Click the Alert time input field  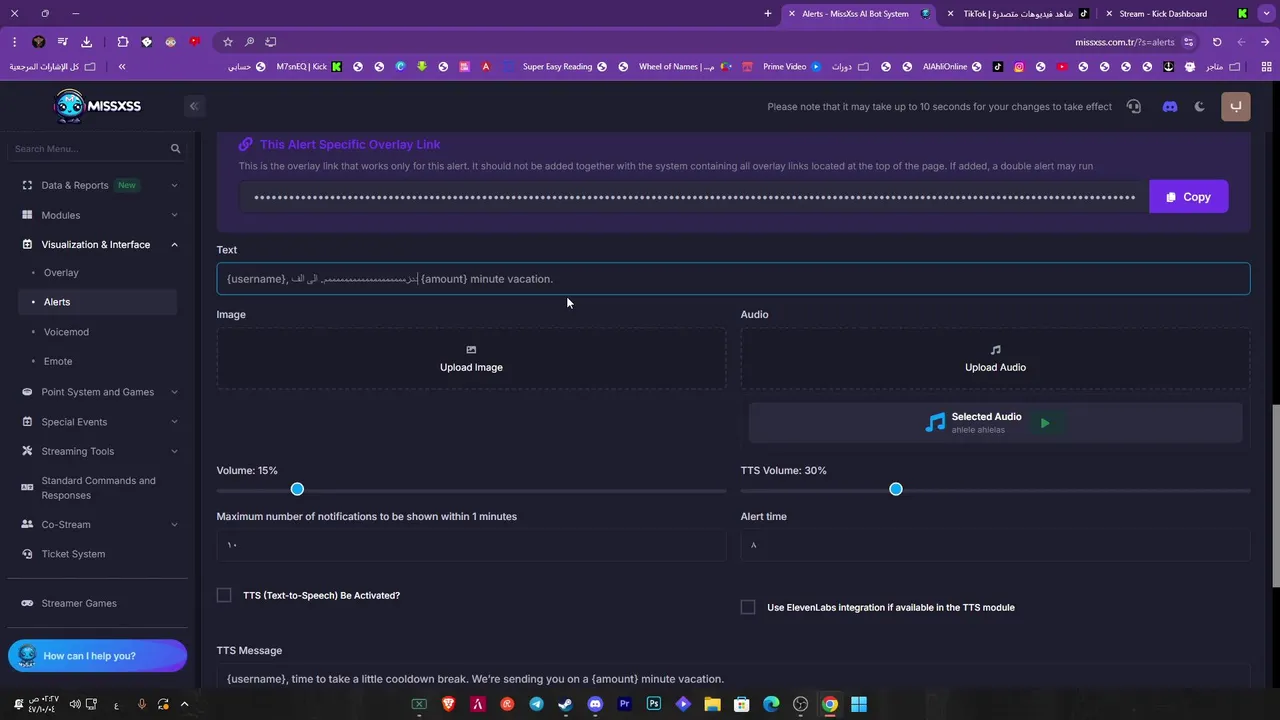[x=995, y=545]
